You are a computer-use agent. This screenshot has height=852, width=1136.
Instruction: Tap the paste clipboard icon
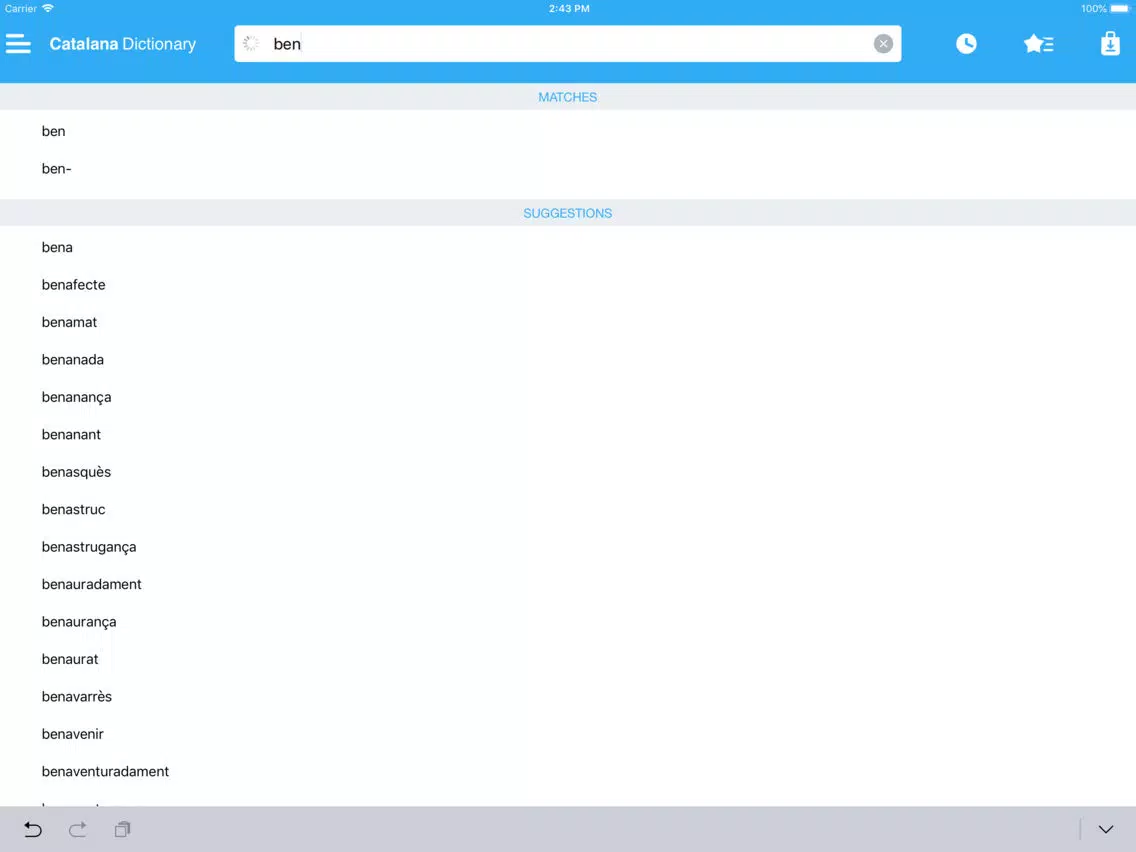[x=122, y=829]
